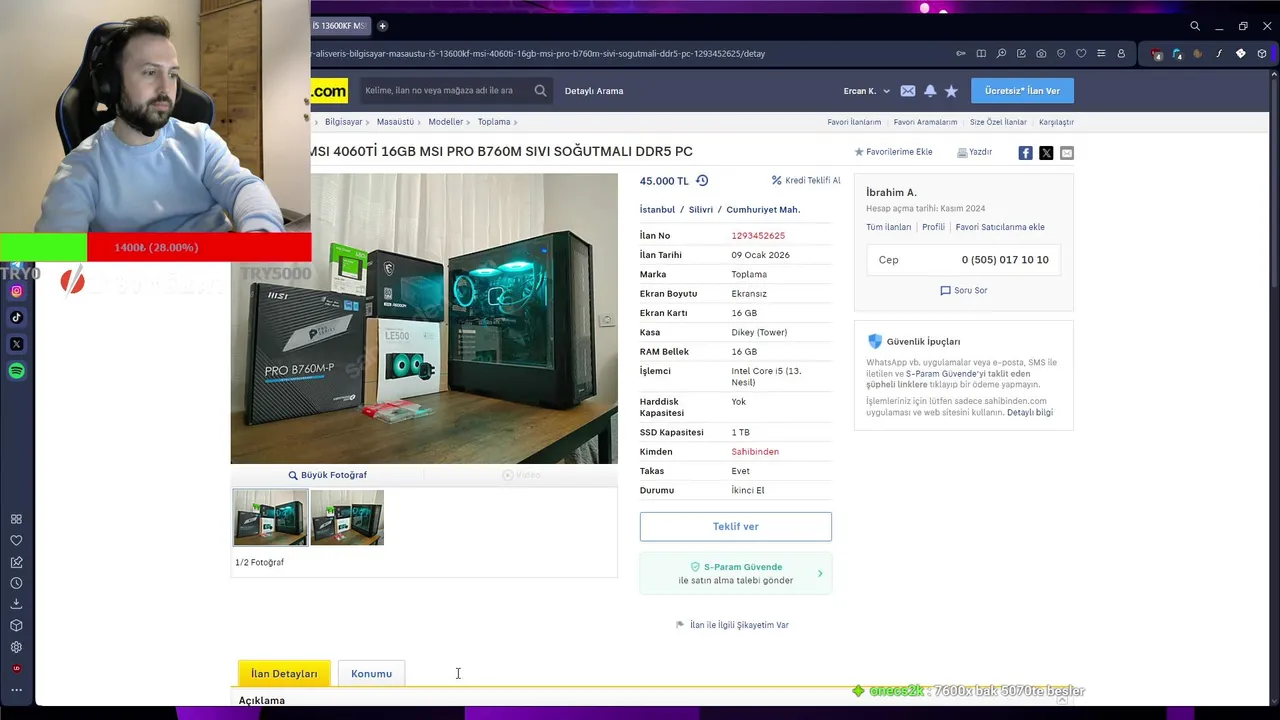Open the sidebar workspaces grid icon
Viewport: 1280px width, 720px height.
[16, 519]
